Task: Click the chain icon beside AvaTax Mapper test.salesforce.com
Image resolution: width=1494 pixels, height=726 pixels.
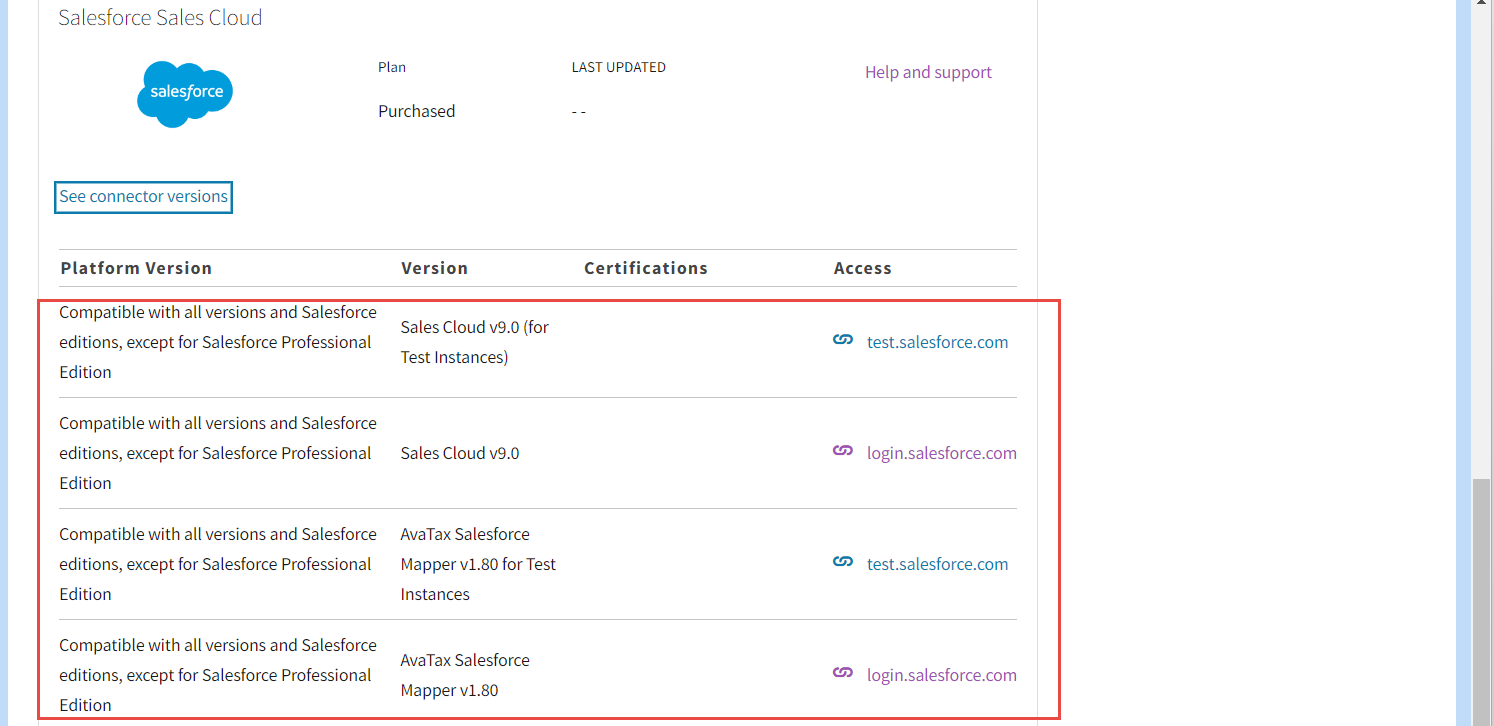Action: (x=843, y=563)
